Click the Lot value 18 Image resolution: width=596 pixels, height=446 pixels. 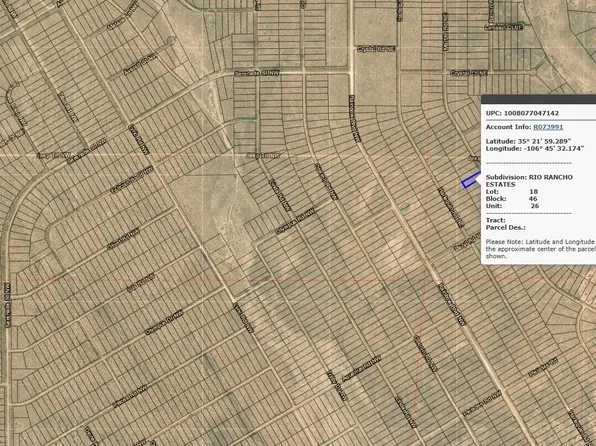533,192
